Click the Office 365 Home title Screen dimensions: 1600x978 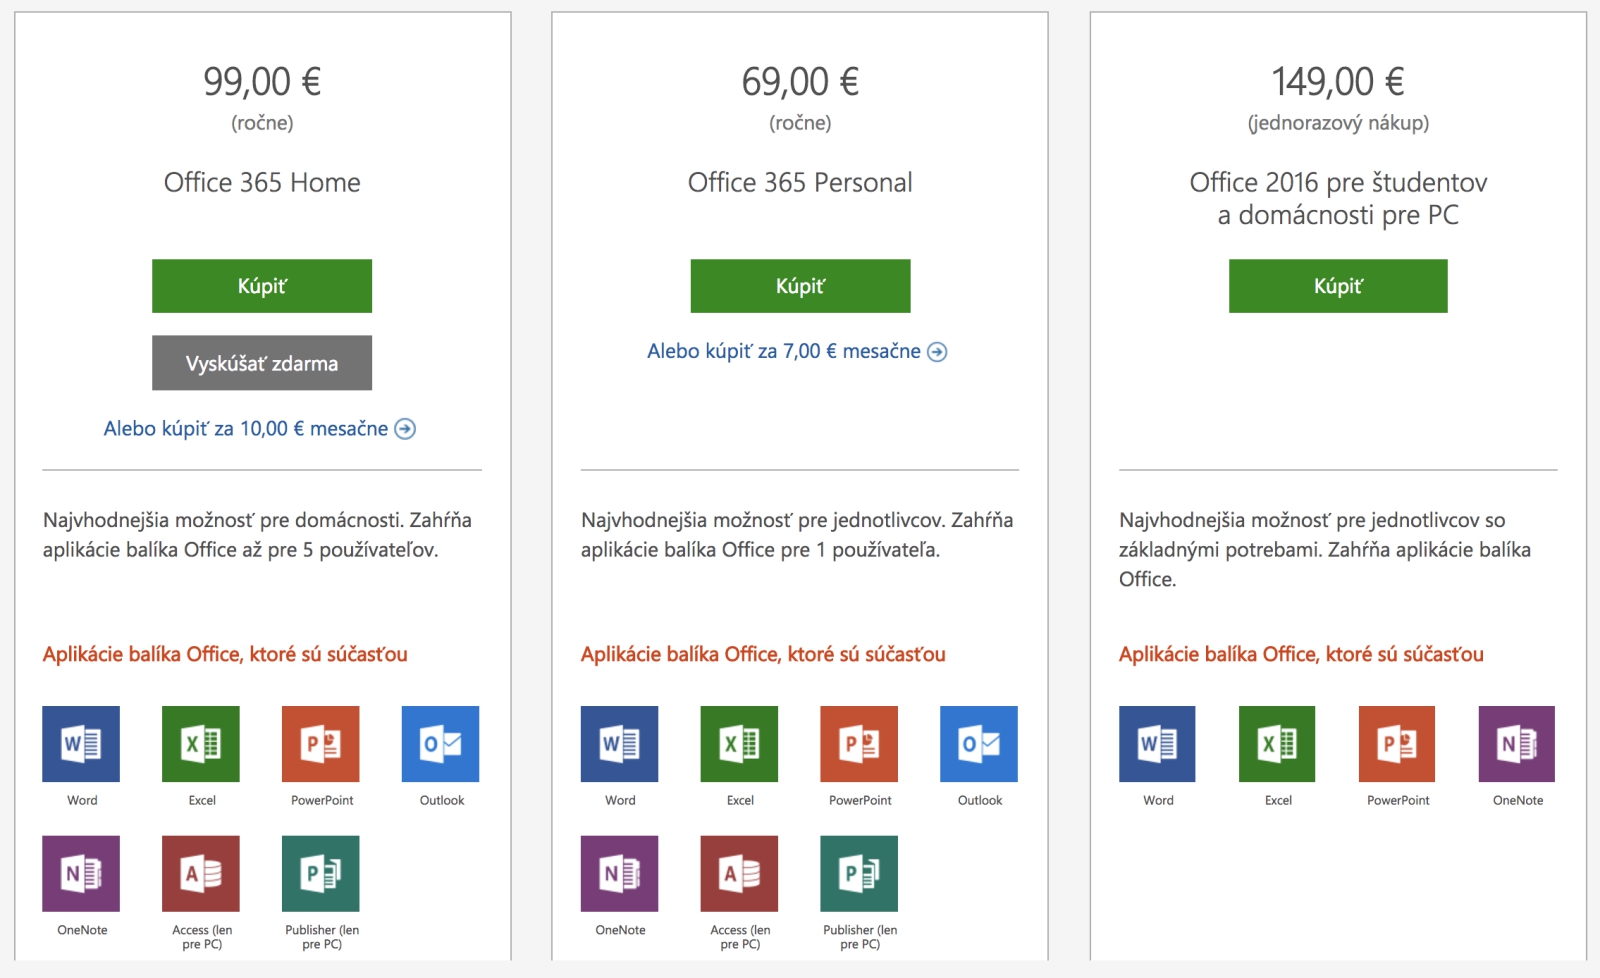[262, 183]
